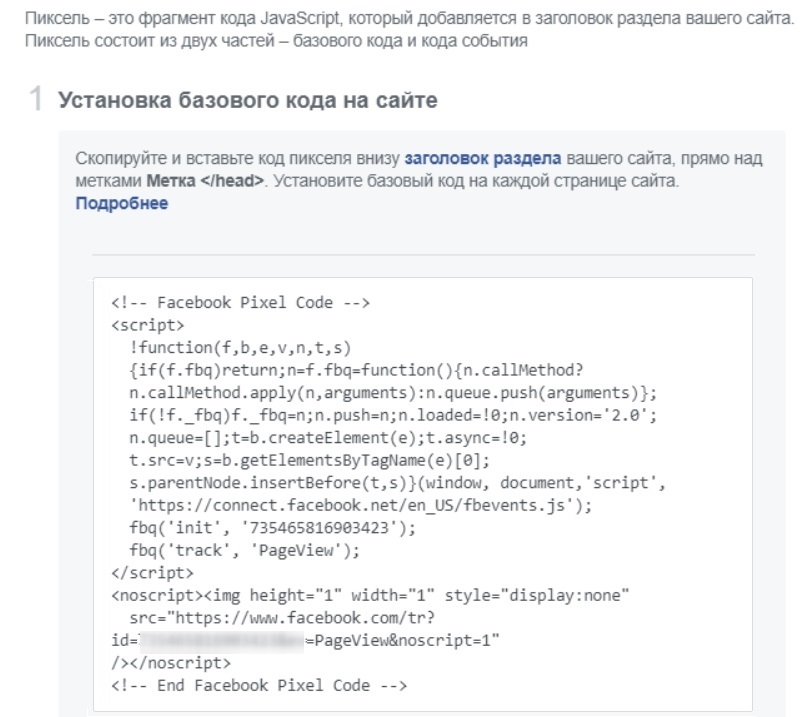
Task: Click the line containing n.version='2.0'
Action: (393, 415)
